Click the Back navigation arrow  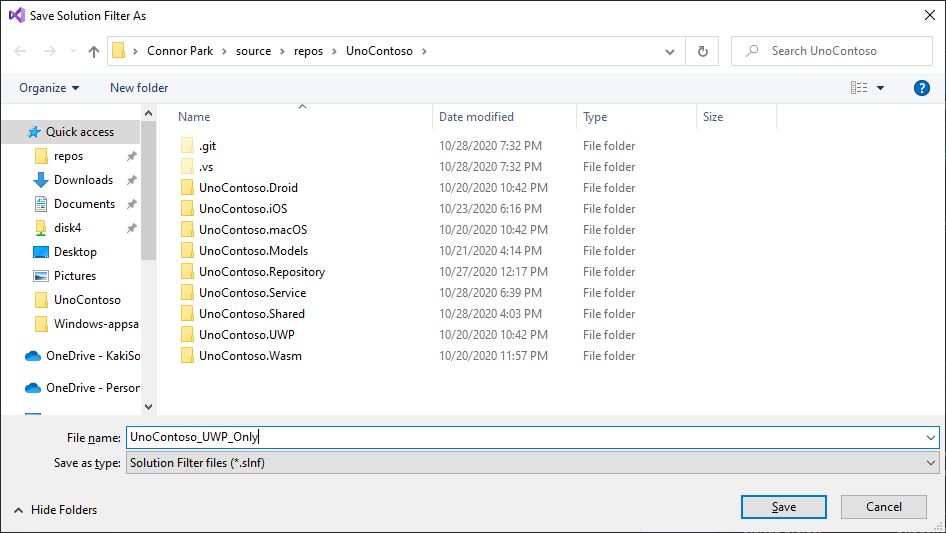click(x=20, y=51)
